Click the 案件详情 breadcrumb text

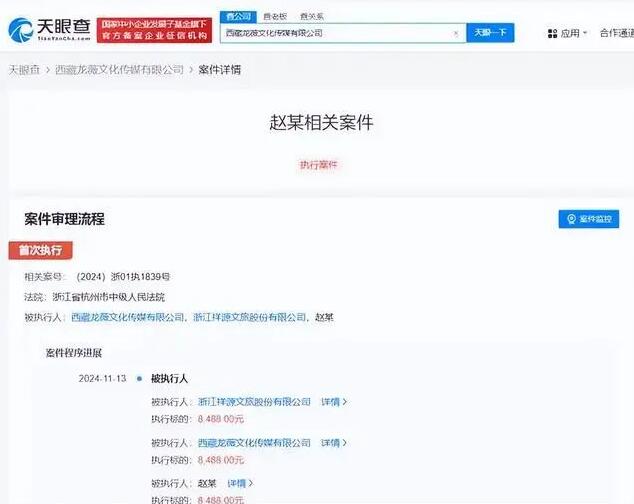pyautogui.click(x=220, y=70)
